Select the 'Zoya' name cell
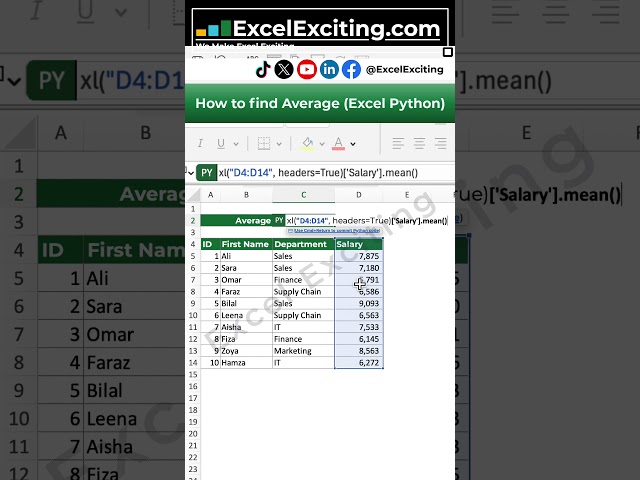Screen dimensions: 640x480 click(247, 351)
